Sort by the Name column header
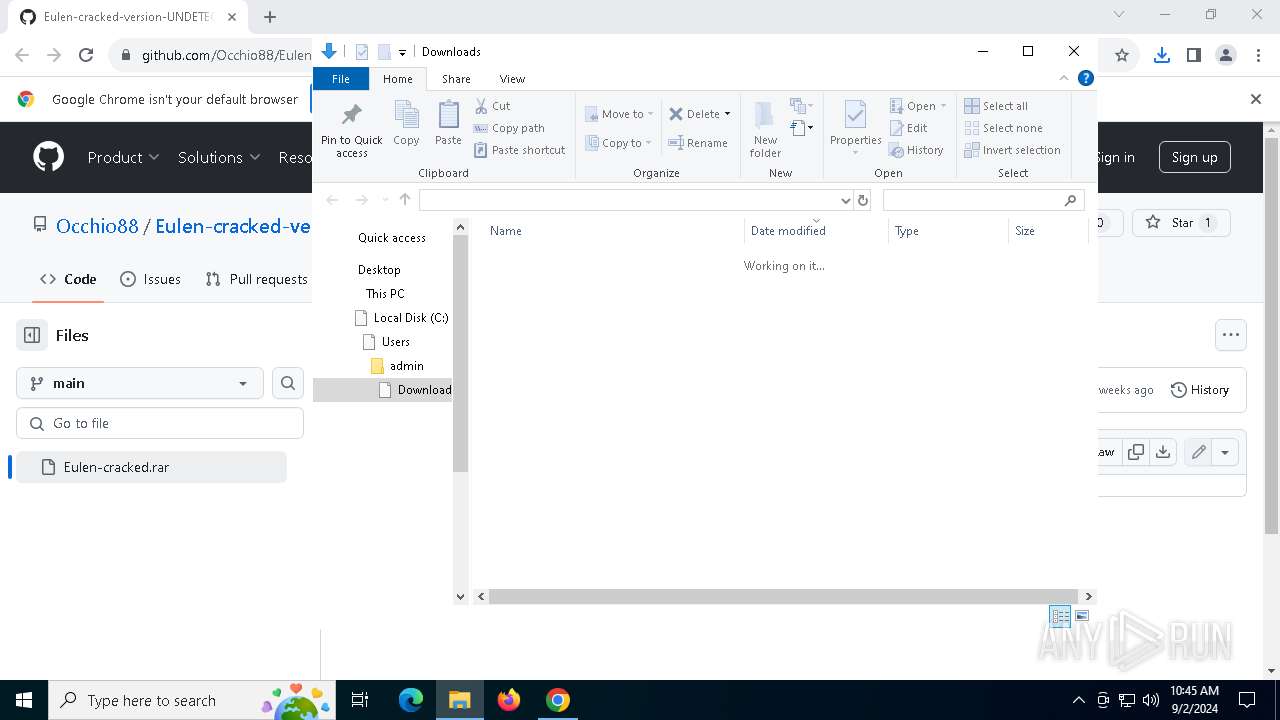1280x720 pixels. click(x=506, y=231)
